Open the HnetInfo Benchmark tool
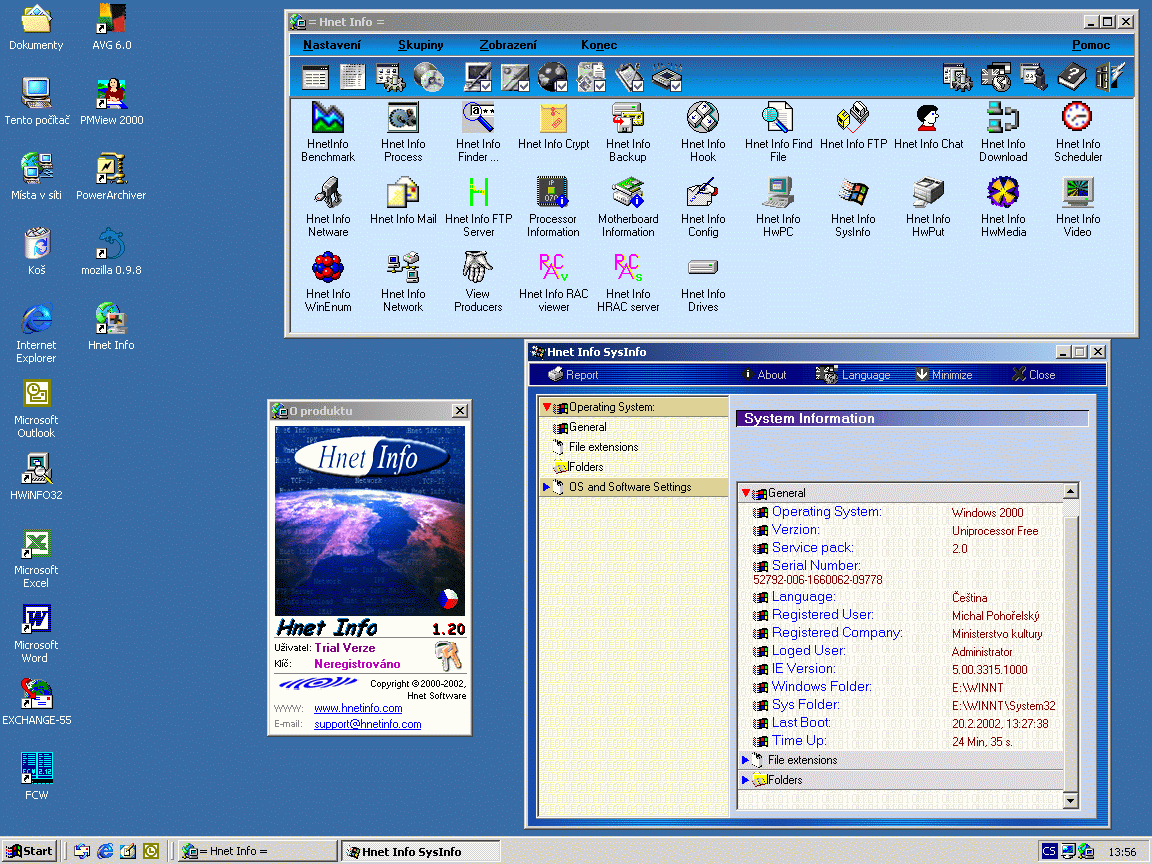This screenshot has width=1152, height=864. pyautogui.click(x=328, y=130)
